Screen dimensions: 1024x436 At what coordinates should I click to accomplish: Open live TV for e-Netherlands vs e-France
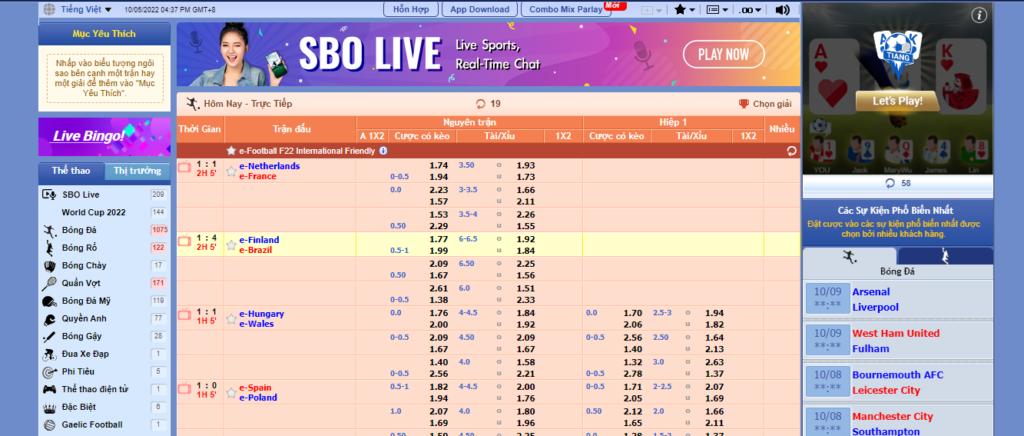click(x=184, y=168)
